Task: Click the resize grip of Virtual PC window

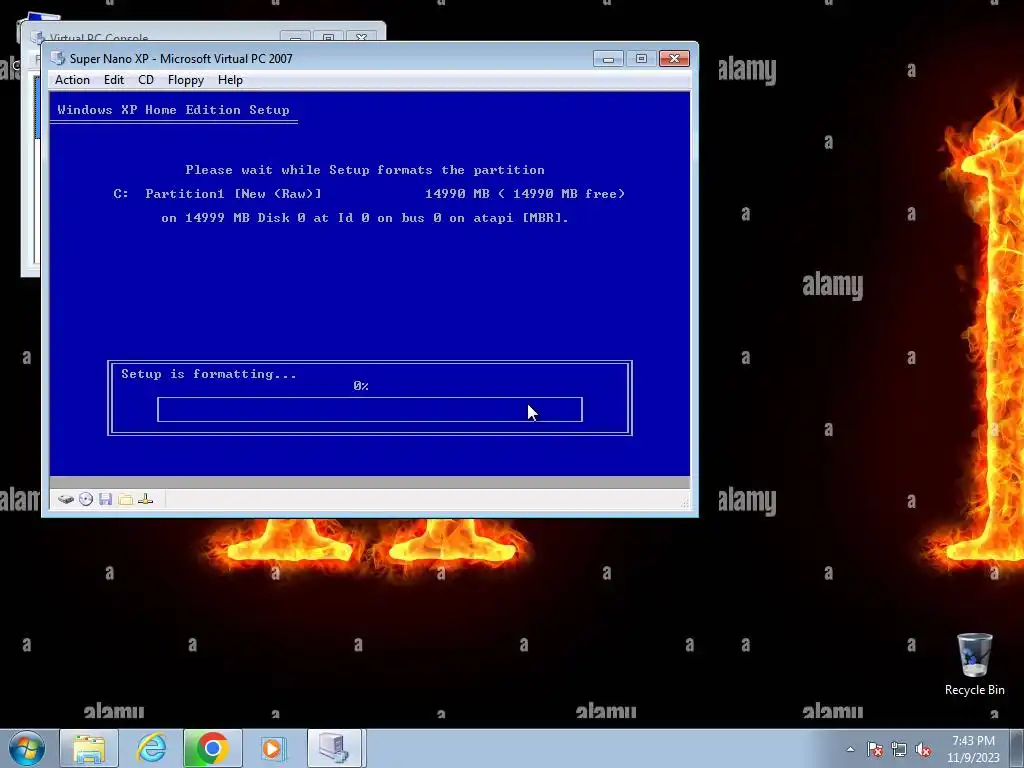Action: coord(684,503)
